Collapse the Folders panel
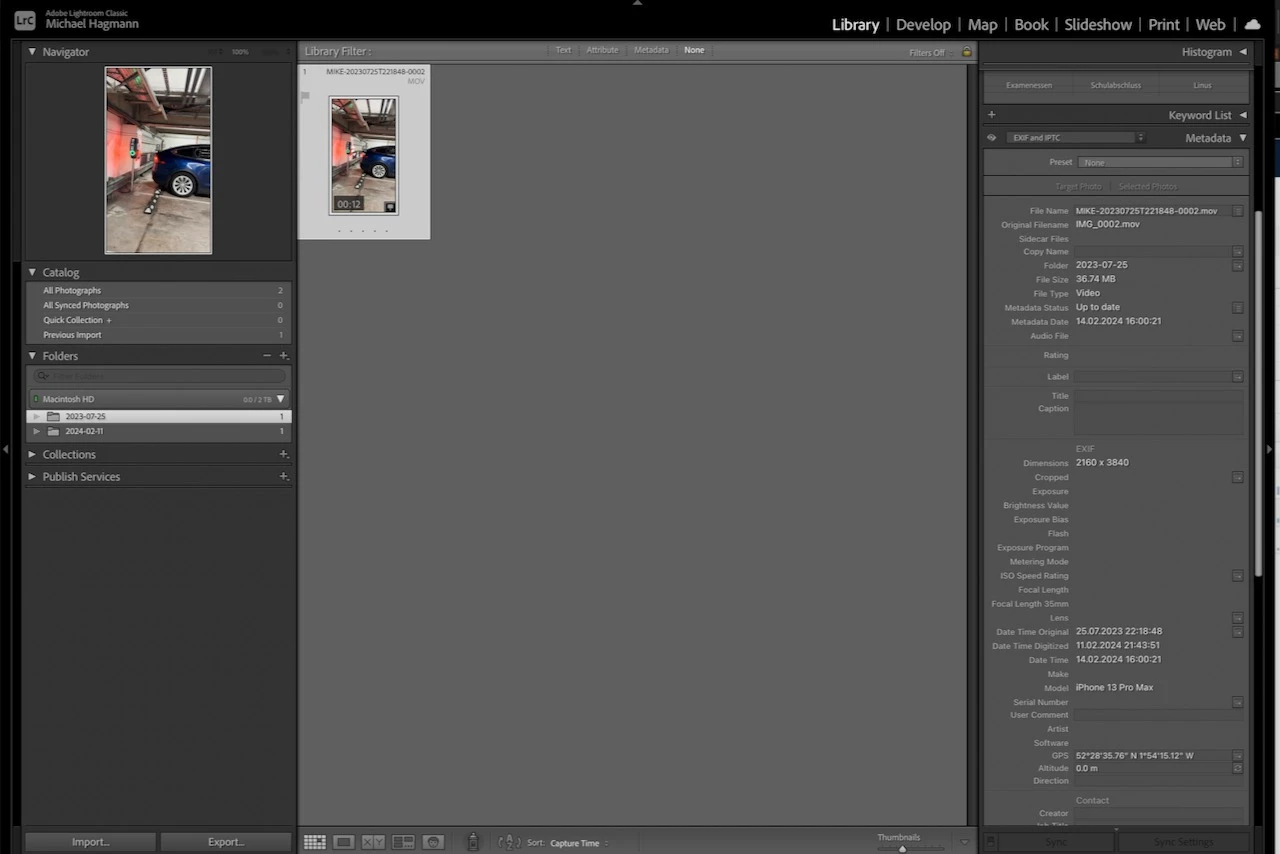1280x854 pixels. 32,356
